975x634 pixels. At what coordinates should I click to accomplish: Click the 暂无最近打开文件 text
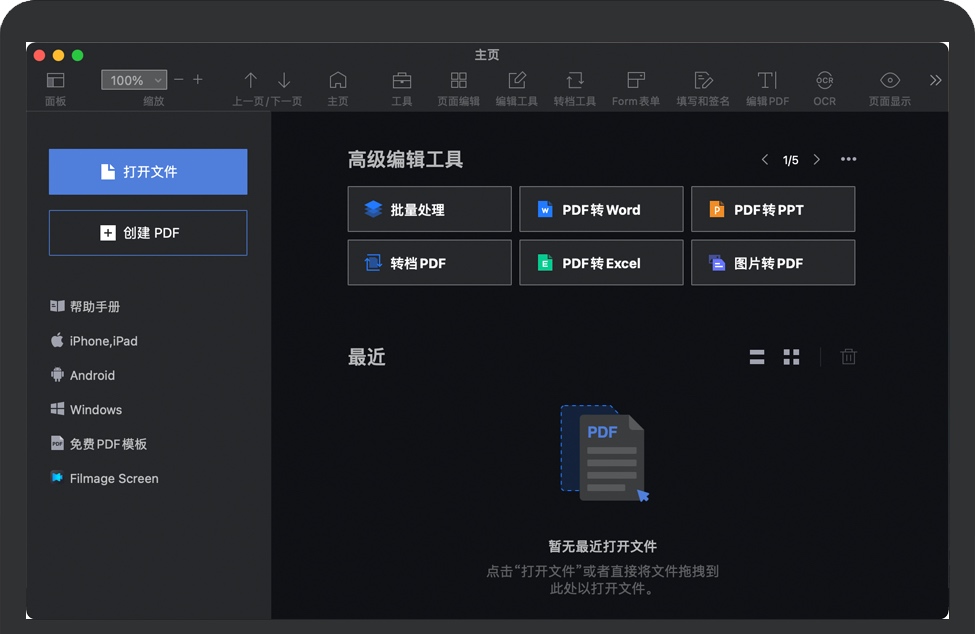pyautogui.click(x=603, y=546)
